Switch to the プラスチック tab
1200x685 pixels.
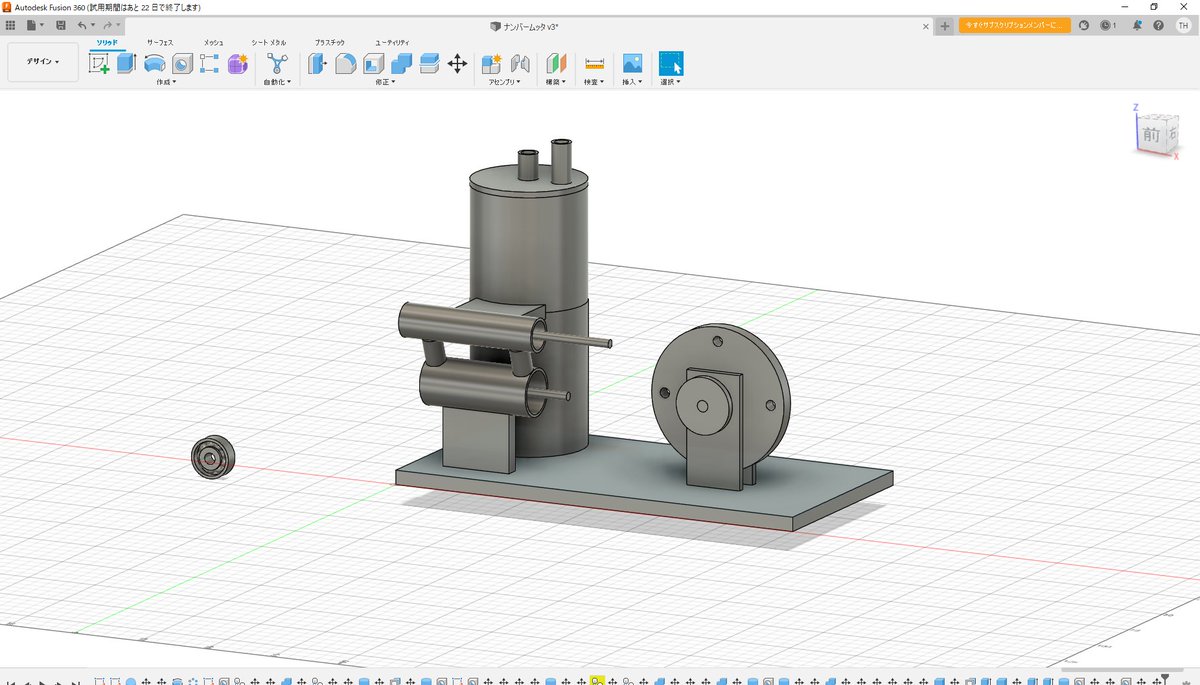(330, 43)
